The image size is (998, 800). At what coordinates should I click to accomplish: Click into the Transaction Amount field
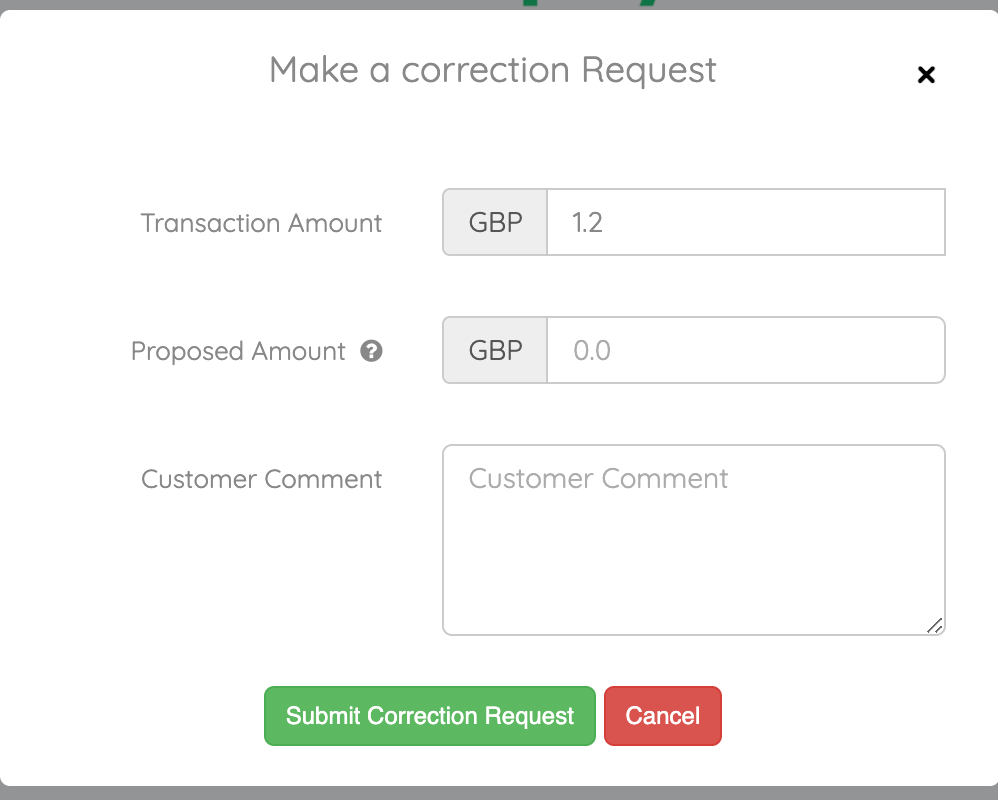[x=745, y=222]
